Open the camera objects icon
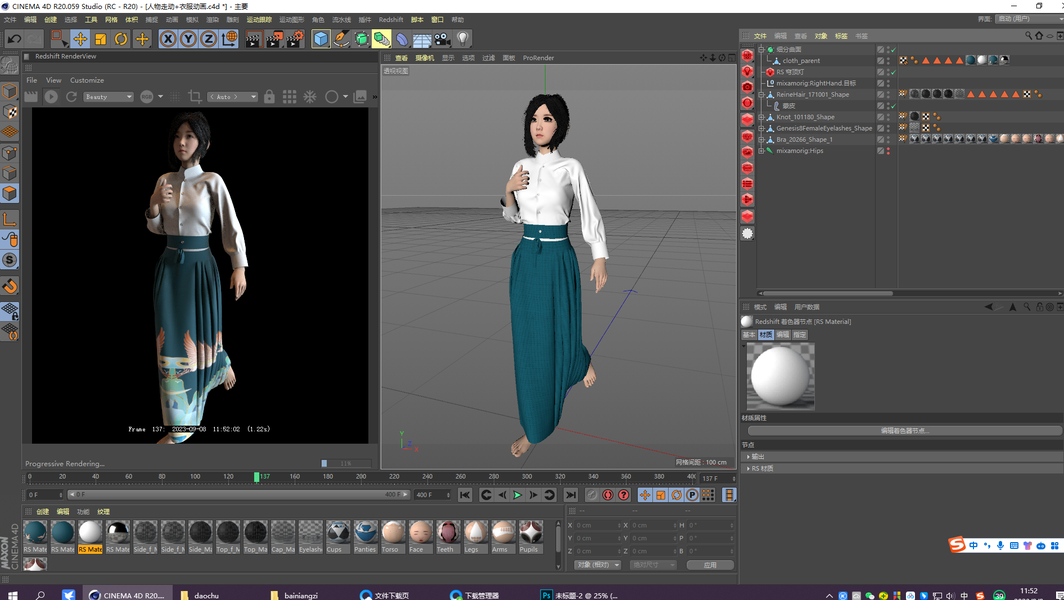Viewport: 1064px width, 600px height. (x=442, y=39)
